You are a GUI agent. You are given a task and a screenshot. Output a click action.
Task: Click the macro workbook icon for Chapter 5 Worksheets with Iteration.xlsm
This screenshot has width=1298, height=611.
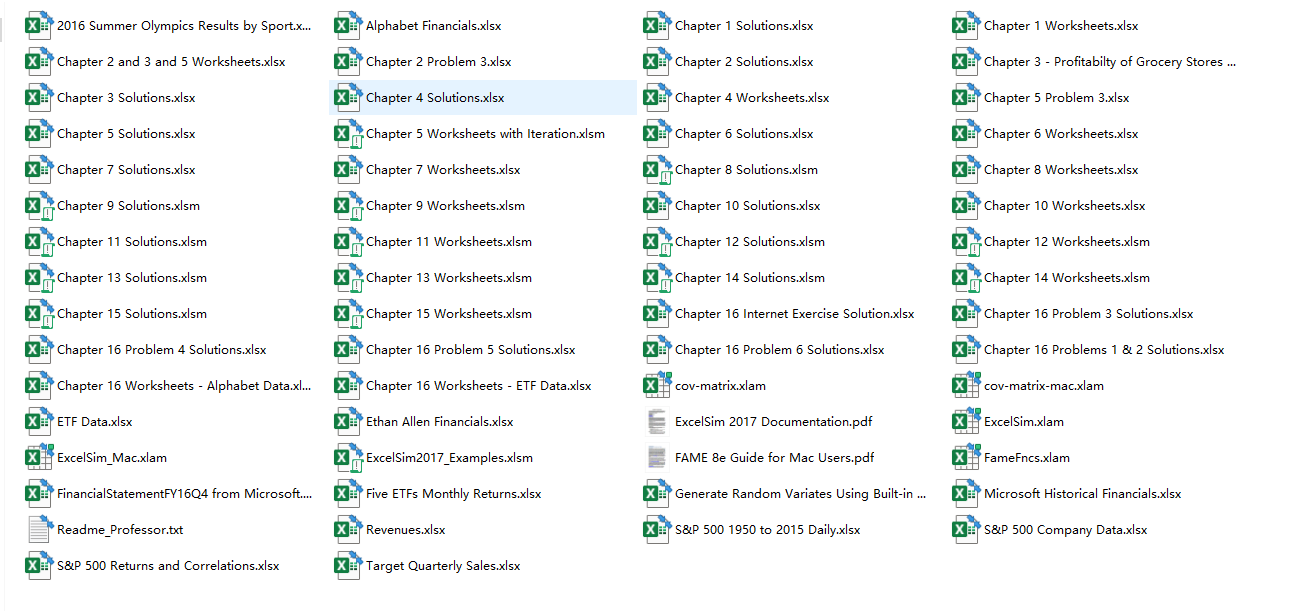(x=348, y=134)
